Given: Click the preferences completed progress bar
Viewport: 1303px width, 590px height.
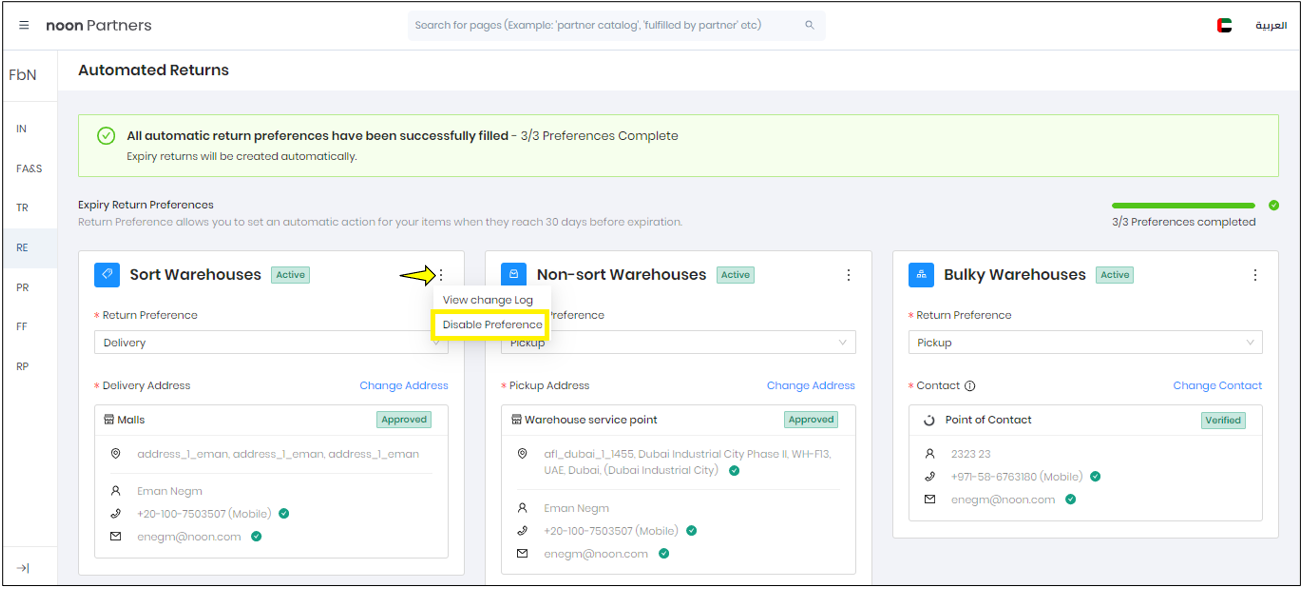Looking at the screenshot, I should [x=1183, y=205].
